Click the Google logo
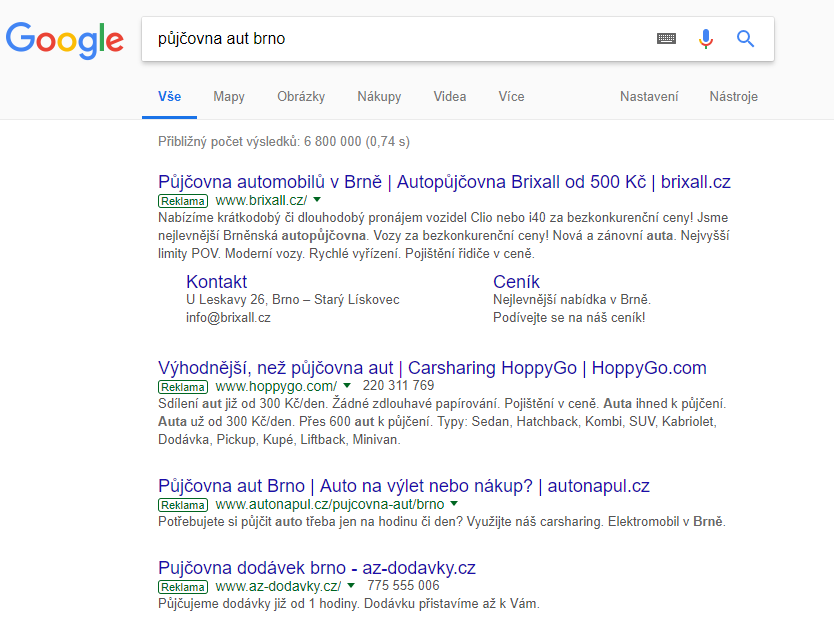Viewport: 834px width, 624px height. 64,40
